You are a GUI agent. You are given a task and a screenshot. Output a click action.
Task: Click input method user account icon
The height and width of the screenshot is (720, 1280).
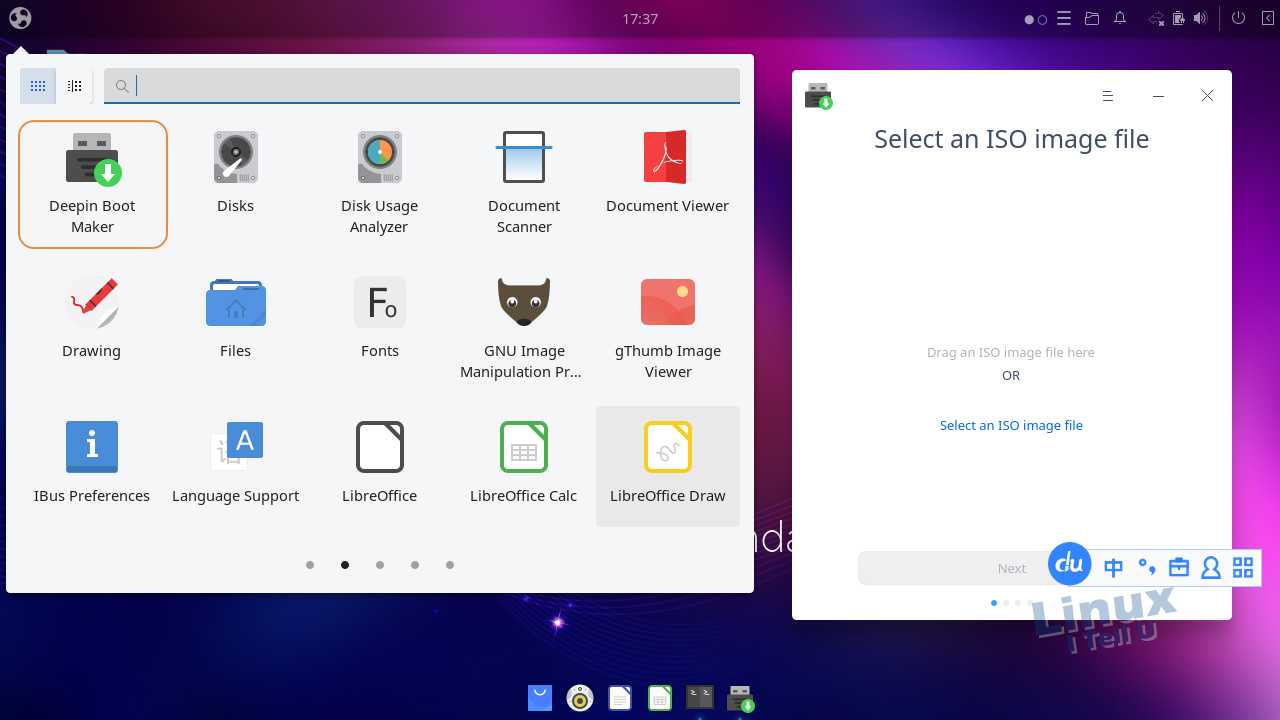[x=1211, y=568]
